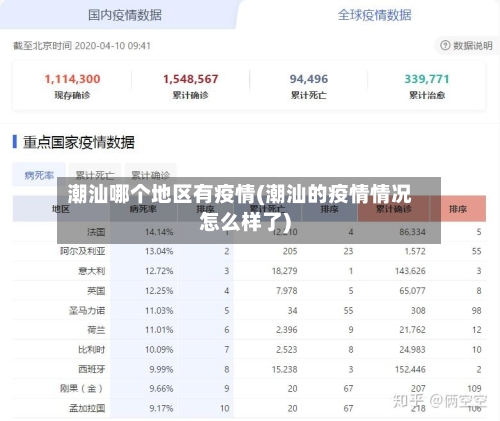This screenshot has height=421, width=500.
Task: Select the 累计确诊 sorting tab
Action: coord(151,175)
